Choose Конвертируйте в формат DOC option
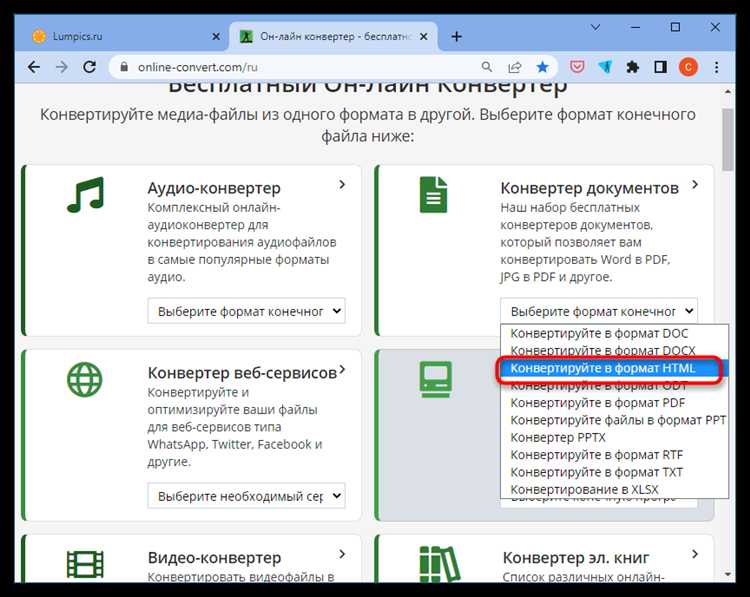The height and width of the screenshot is (597, 750). tap(614, 333)
